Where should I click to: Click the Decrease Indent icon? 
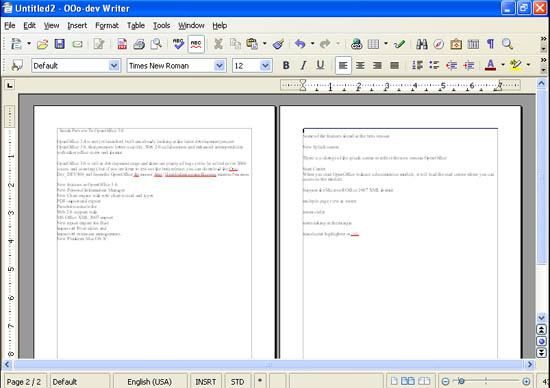tap(451, 65)
